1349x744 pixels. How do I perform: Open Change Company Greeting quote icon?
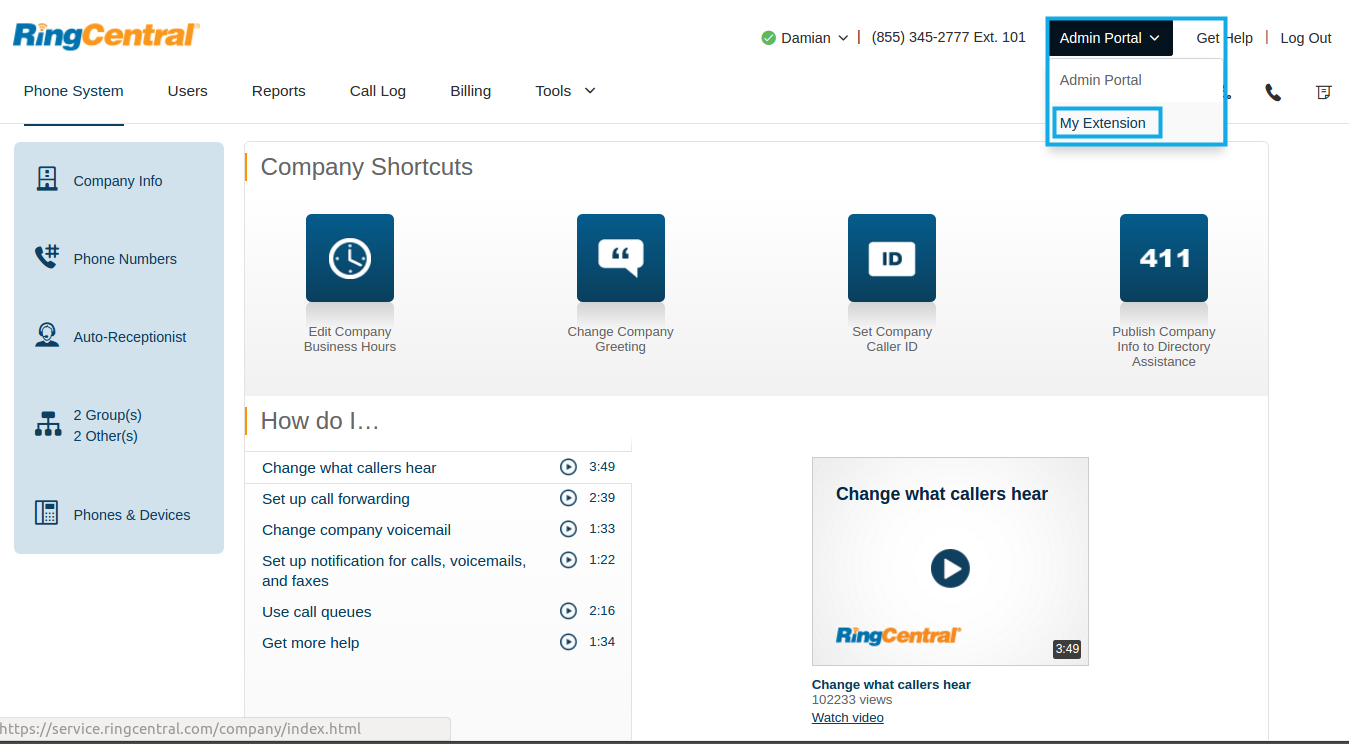point(621,258)
